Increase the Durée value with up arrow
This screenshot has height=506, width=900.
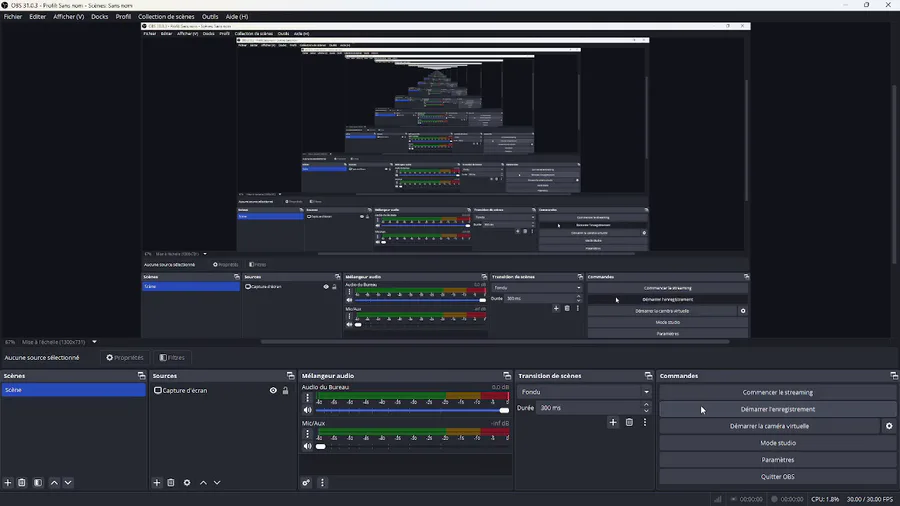coord(646,405)
